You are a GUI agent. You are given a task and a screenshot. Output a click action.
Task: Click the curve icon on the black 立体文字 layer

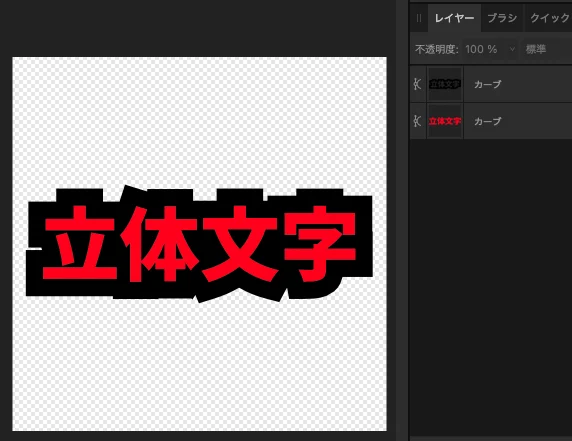pyautogui.click(x=418, y=84)
